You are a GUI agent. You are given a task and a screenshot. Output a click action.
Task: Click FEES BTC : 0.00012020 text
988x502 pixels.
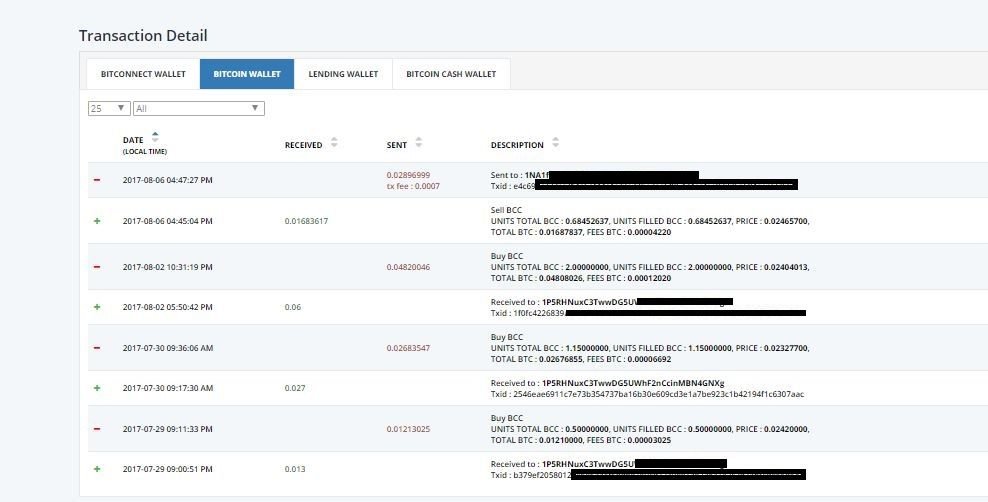pyautogui.click(x=629, y=278)
